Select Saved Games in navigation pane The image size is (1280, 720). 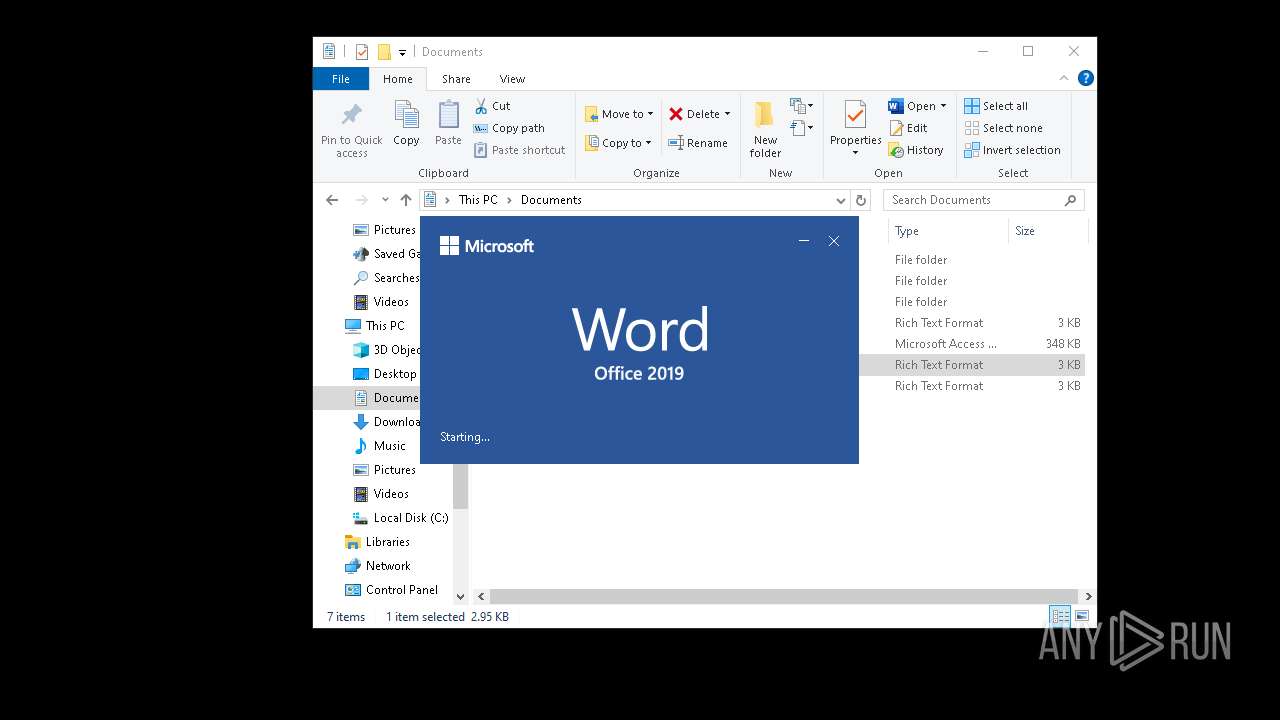[386, 254]
